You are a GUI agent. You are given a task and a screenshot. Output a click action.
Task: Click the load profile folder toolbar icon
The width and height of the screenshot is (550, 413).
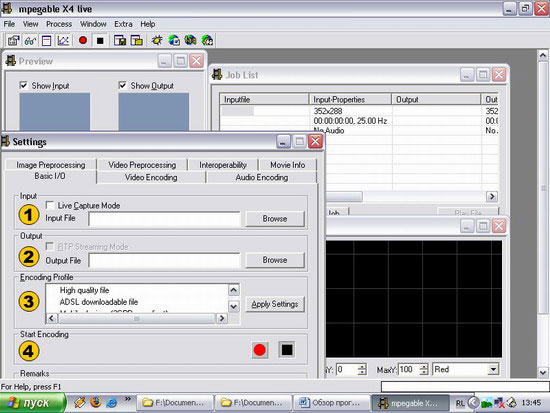tap(136, 41)
